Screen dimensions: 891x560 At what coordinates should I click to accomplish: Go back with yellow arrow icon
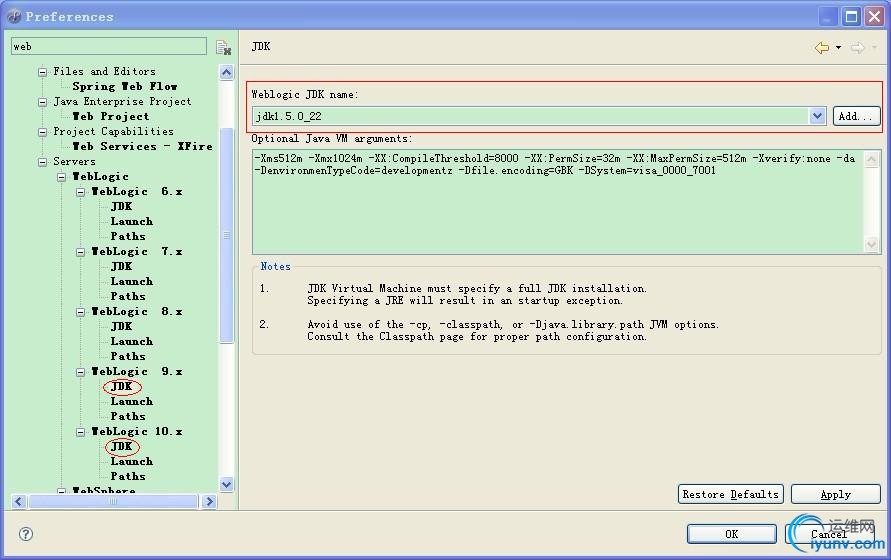pyautogui.click(x=822, y=48)
